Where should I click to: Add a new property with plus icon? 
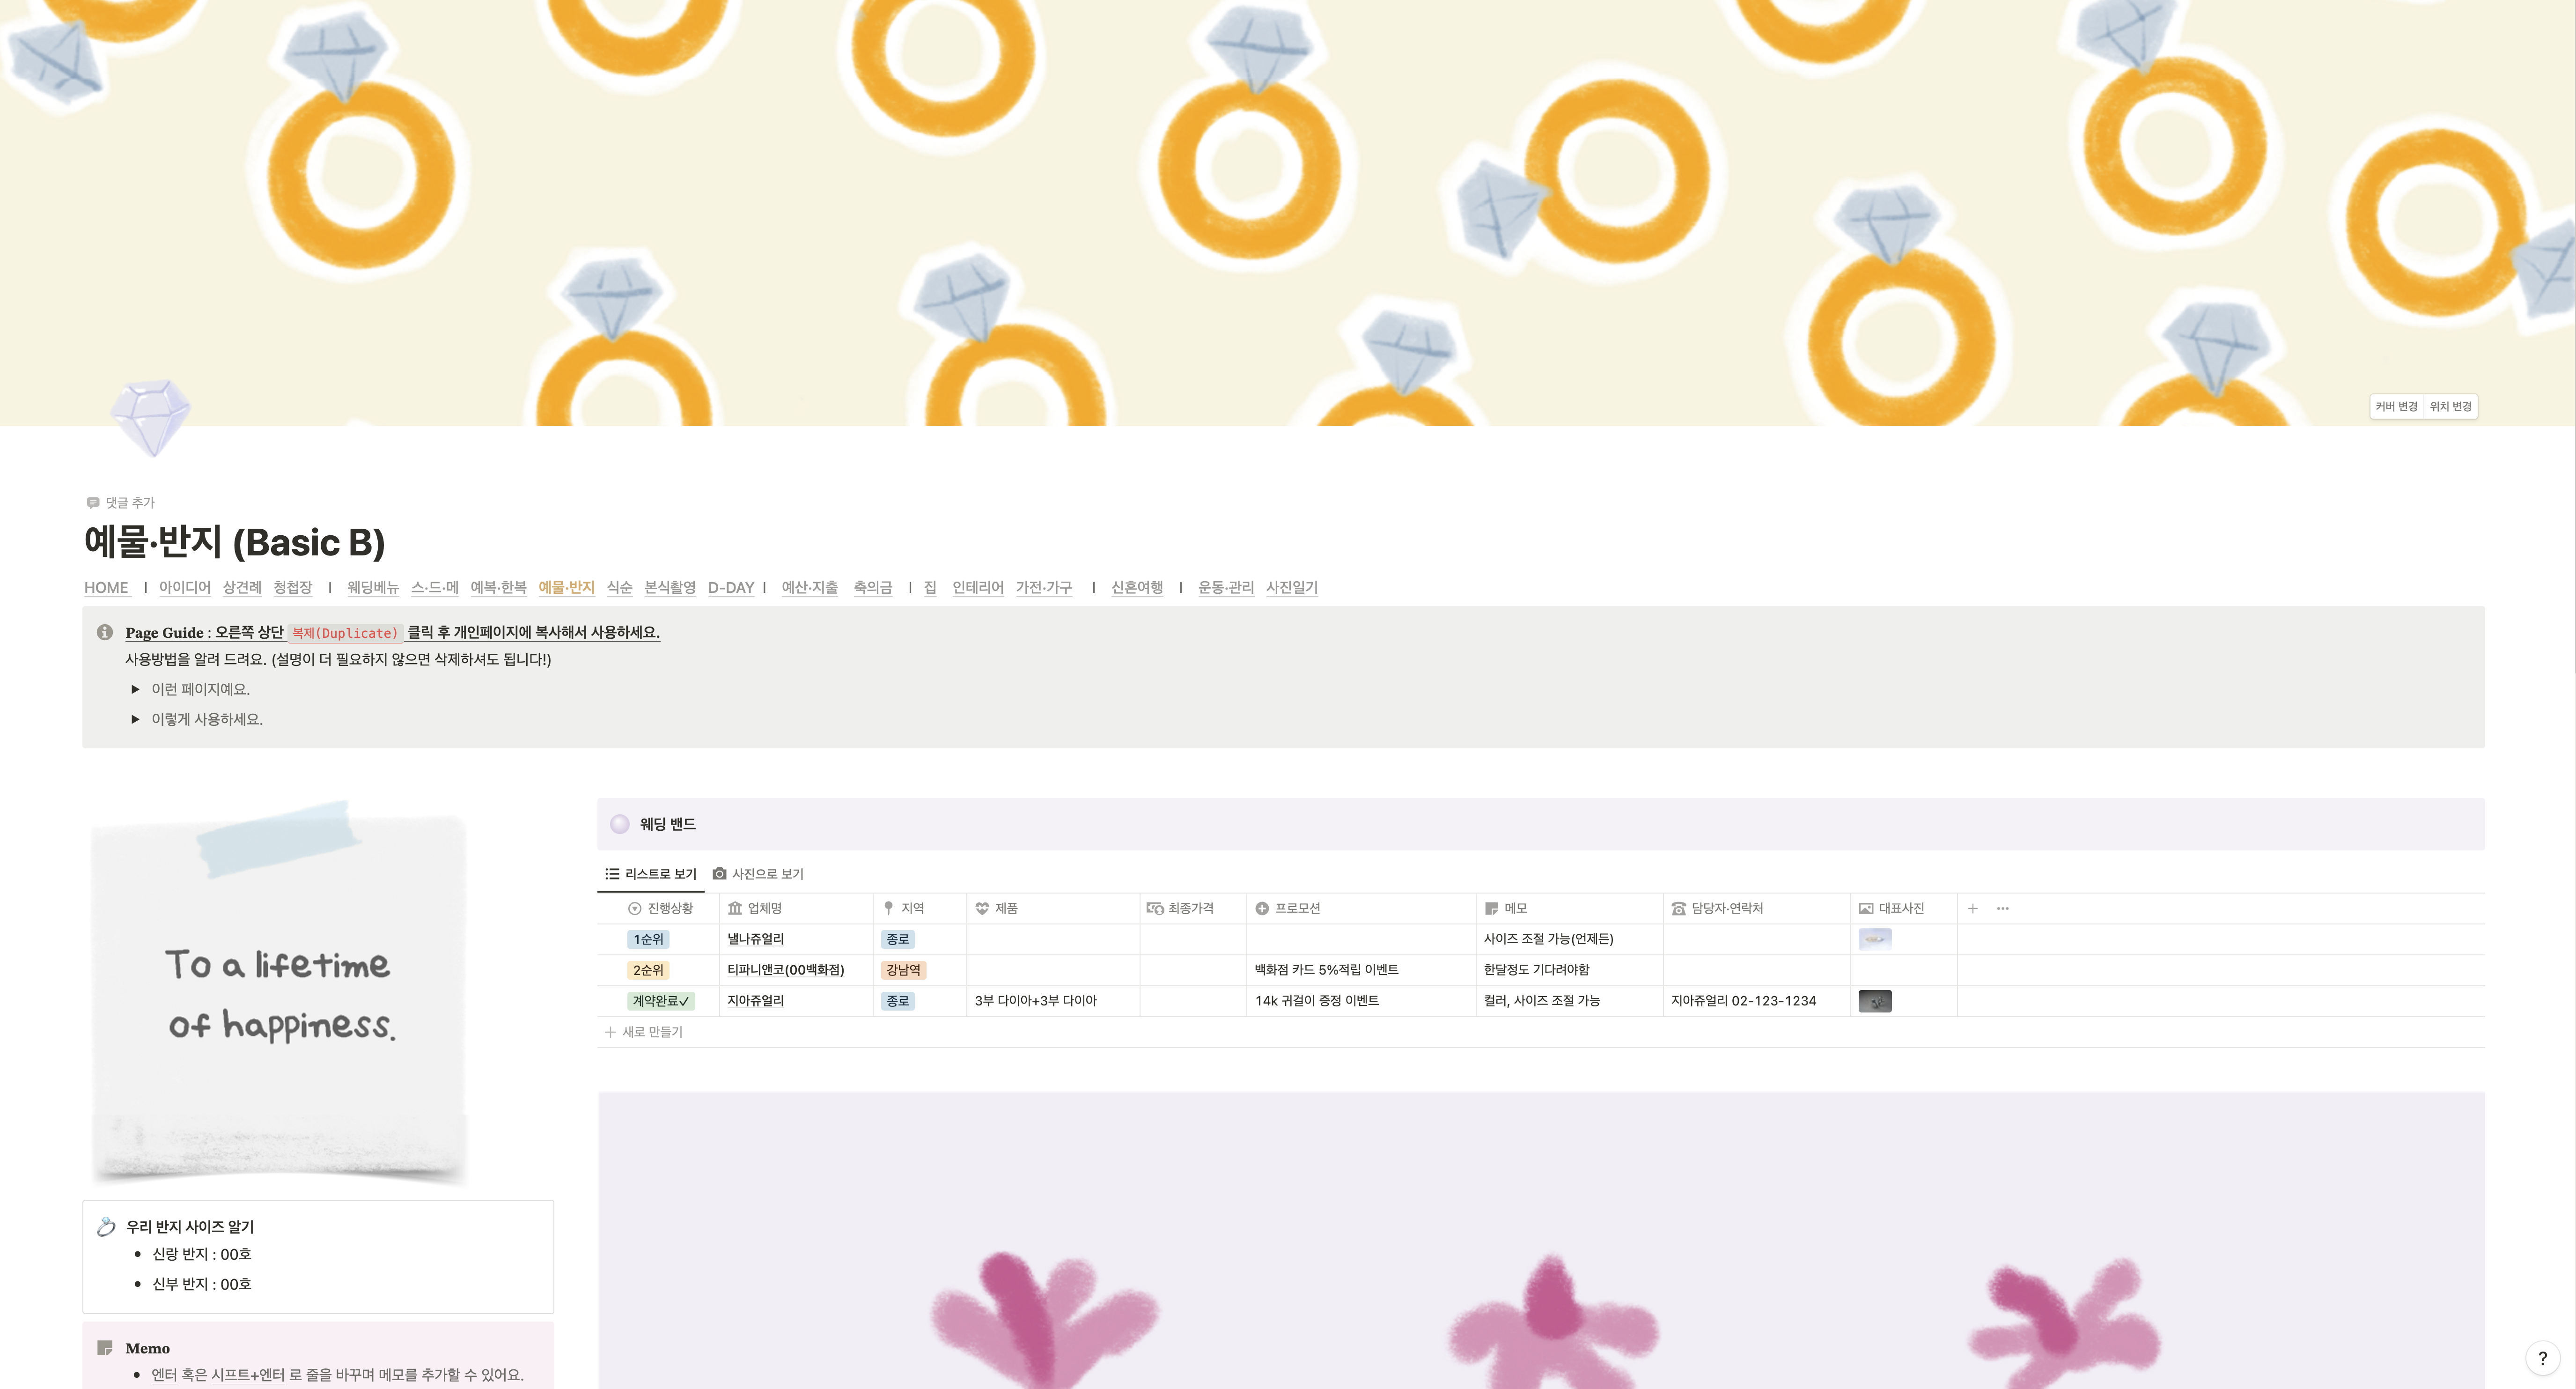[x=1973, y=909]
